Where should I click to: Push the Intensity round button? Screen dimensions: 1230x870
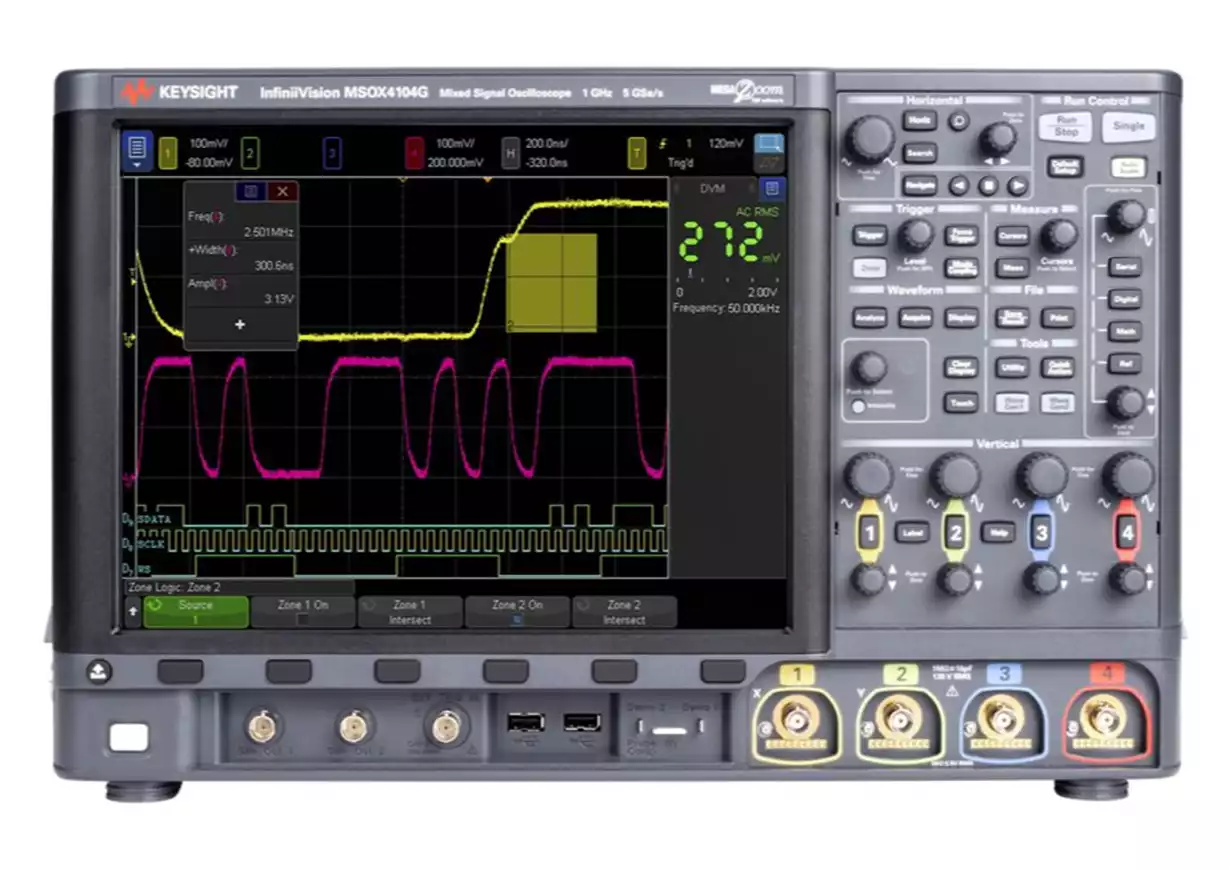click(x=857, y=406)
